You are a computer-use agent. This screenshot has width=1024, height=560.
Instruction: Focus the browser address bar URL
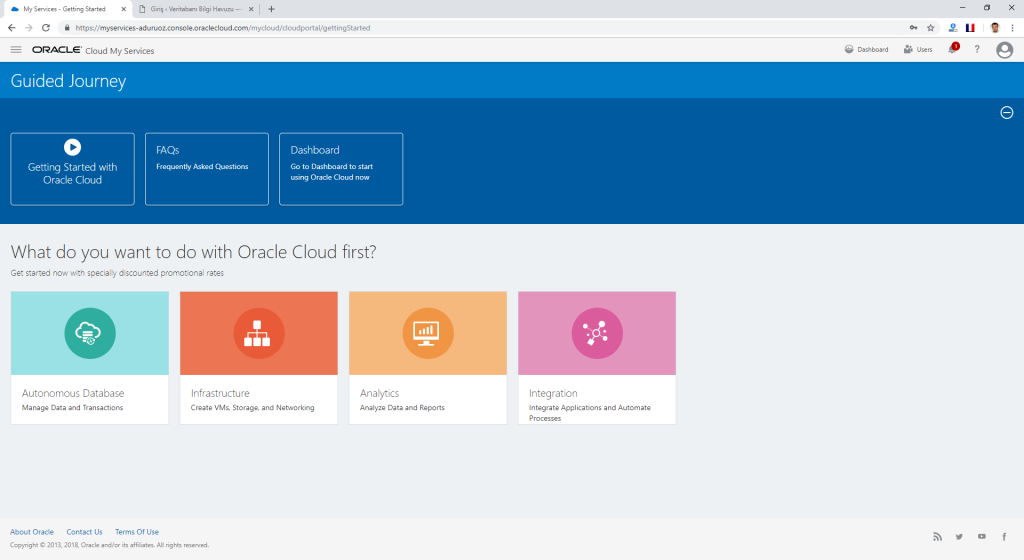click(223, 28)
